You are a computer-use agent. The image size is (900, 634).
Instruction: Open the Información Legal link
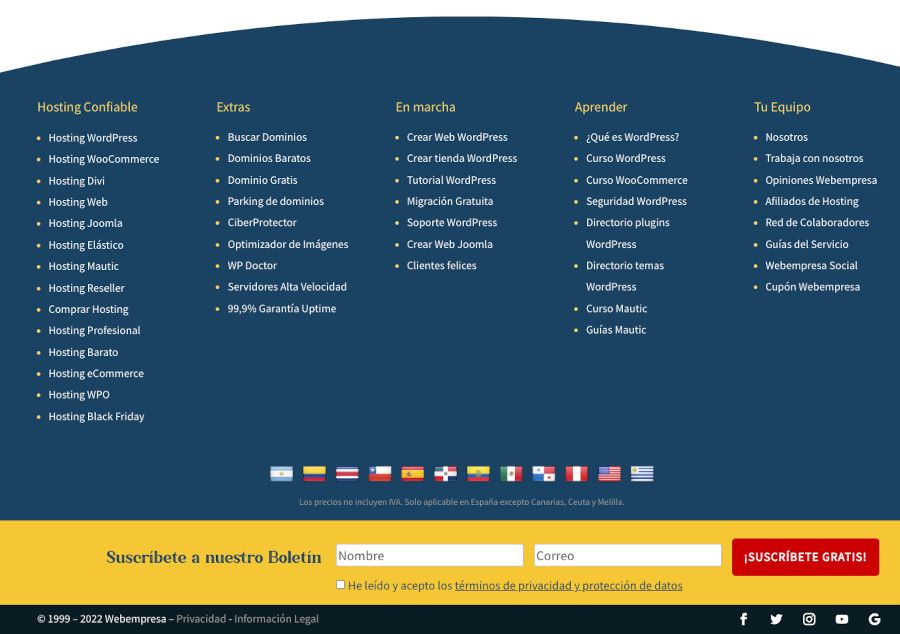276,619
